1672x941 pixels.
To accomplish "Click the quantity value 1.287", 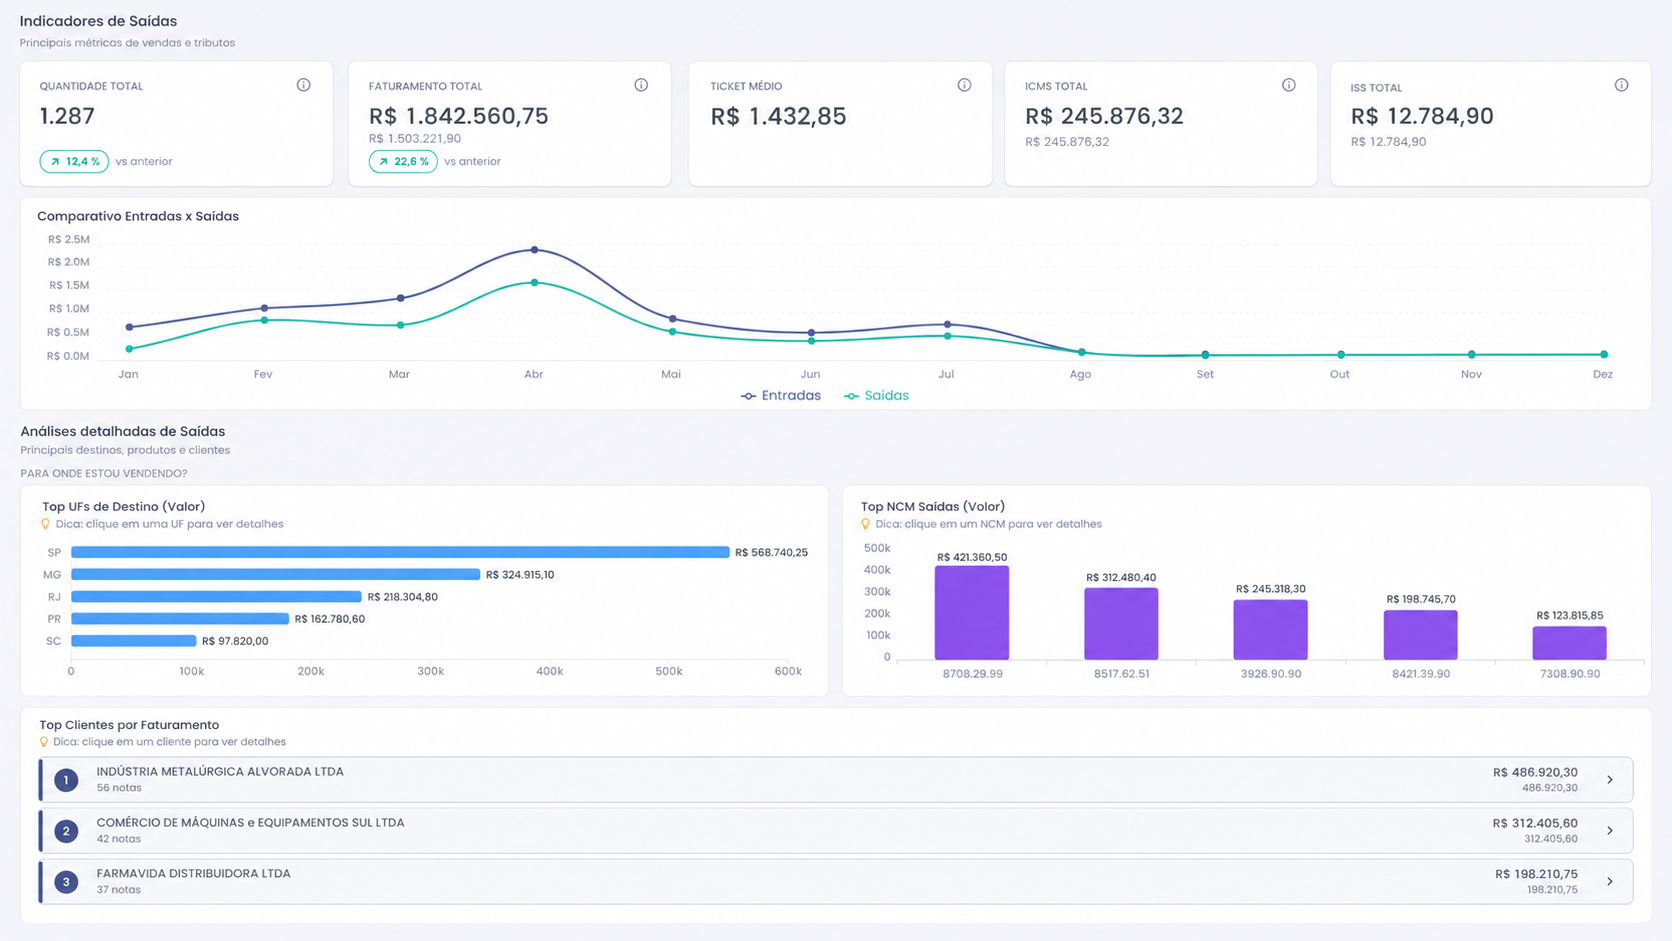I will (67, 116).
